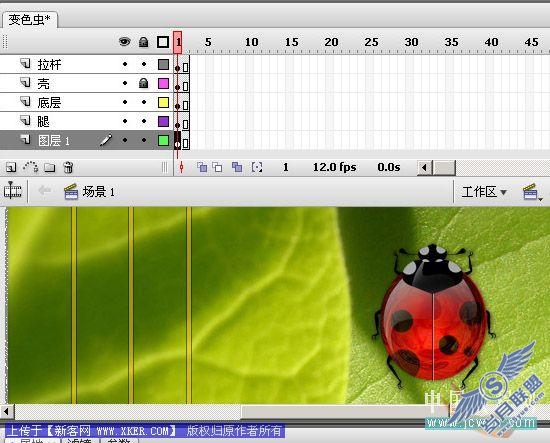Click the ladybug on the stage
550x443 pixels.
[434, 316]
